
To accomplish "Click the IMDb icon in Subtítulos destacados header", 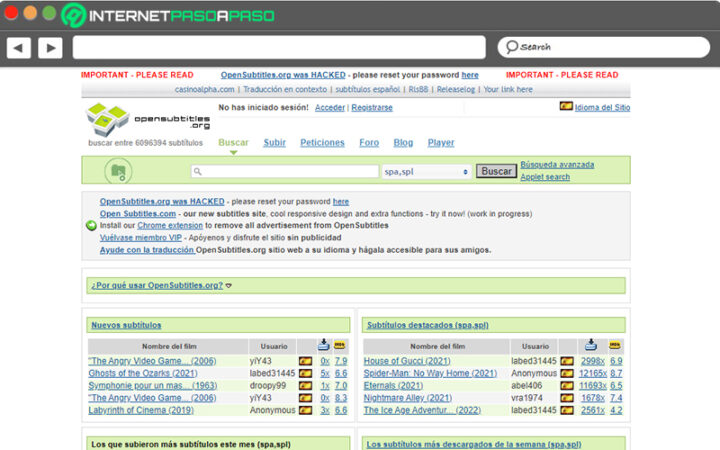I will click(x=616, y=345).
